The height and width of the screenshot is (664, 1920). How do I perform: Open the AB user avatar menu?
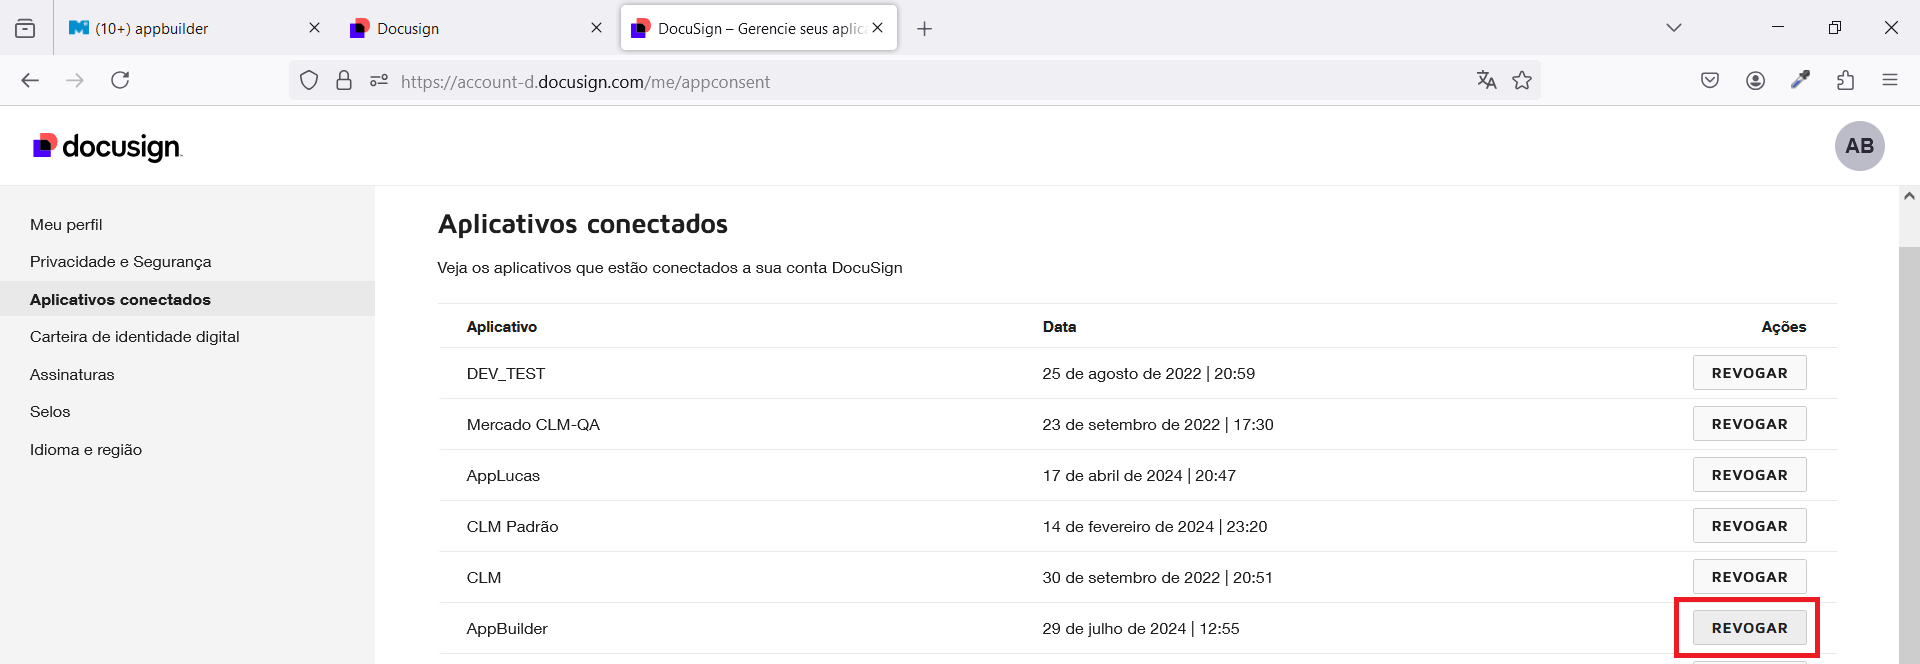pos(1859,146)
